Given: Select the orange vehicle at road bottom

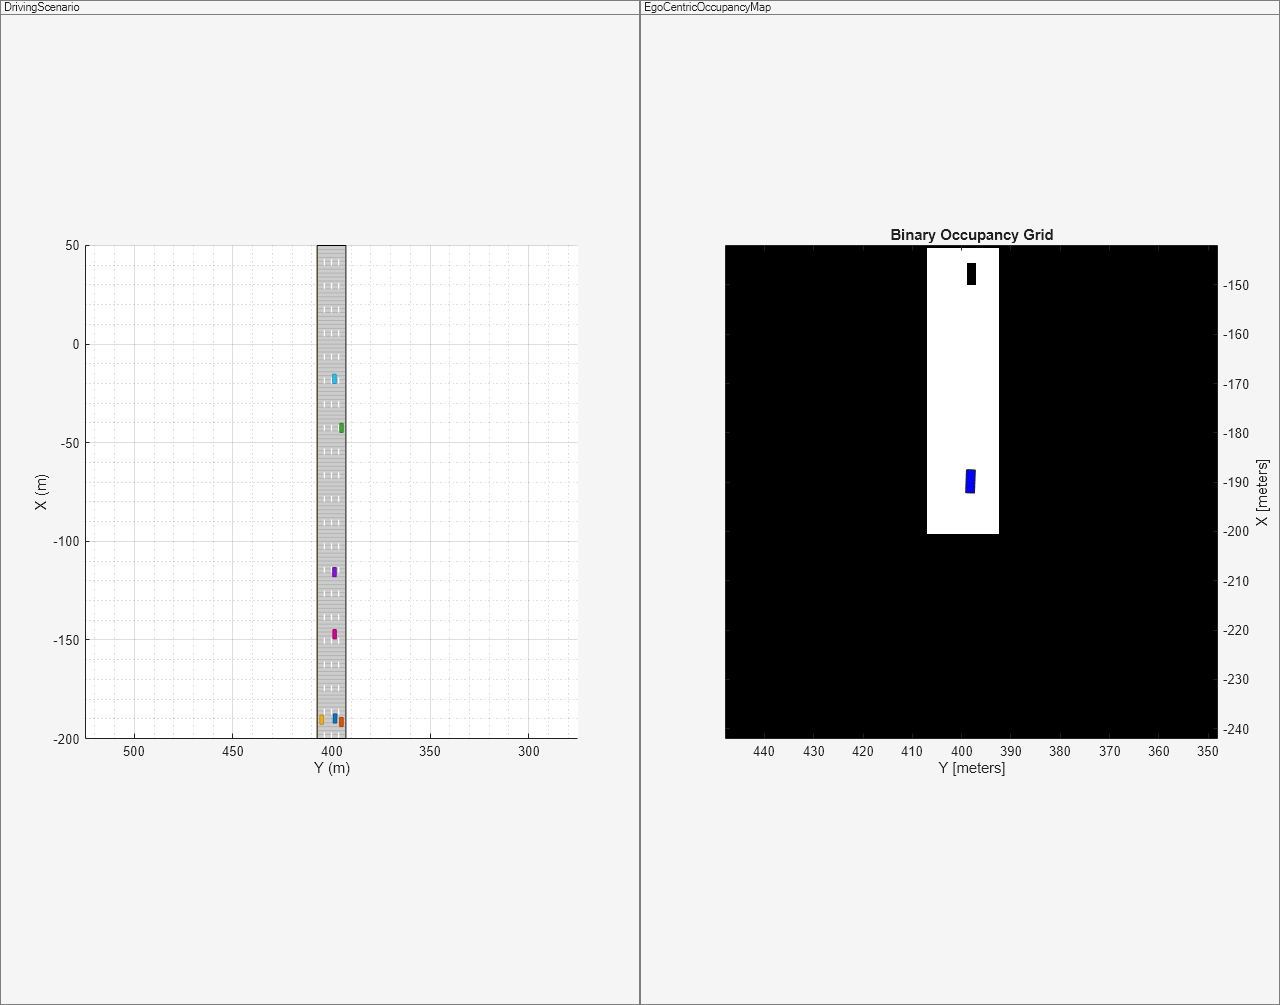Looking at the screenshot, I should point(341,722).
